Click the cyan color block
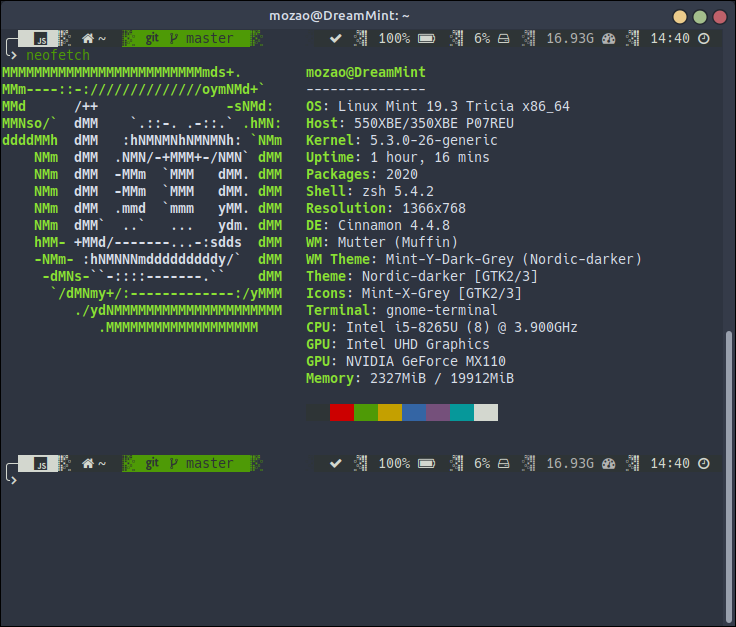Image resolution: width=736 pixels, height=627 pixels. [462, 413]
